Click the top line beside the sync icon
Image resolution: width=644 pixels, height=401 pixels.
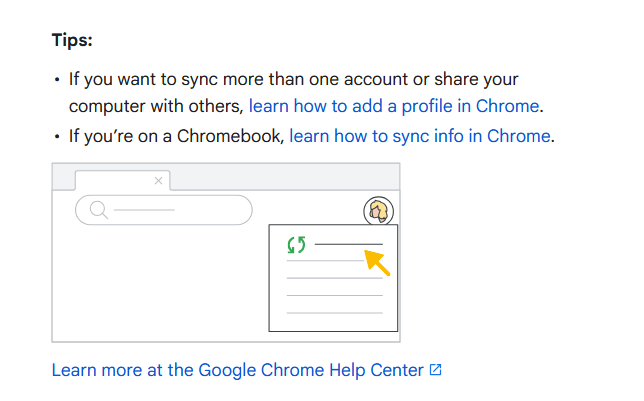(x=349, y=243)
